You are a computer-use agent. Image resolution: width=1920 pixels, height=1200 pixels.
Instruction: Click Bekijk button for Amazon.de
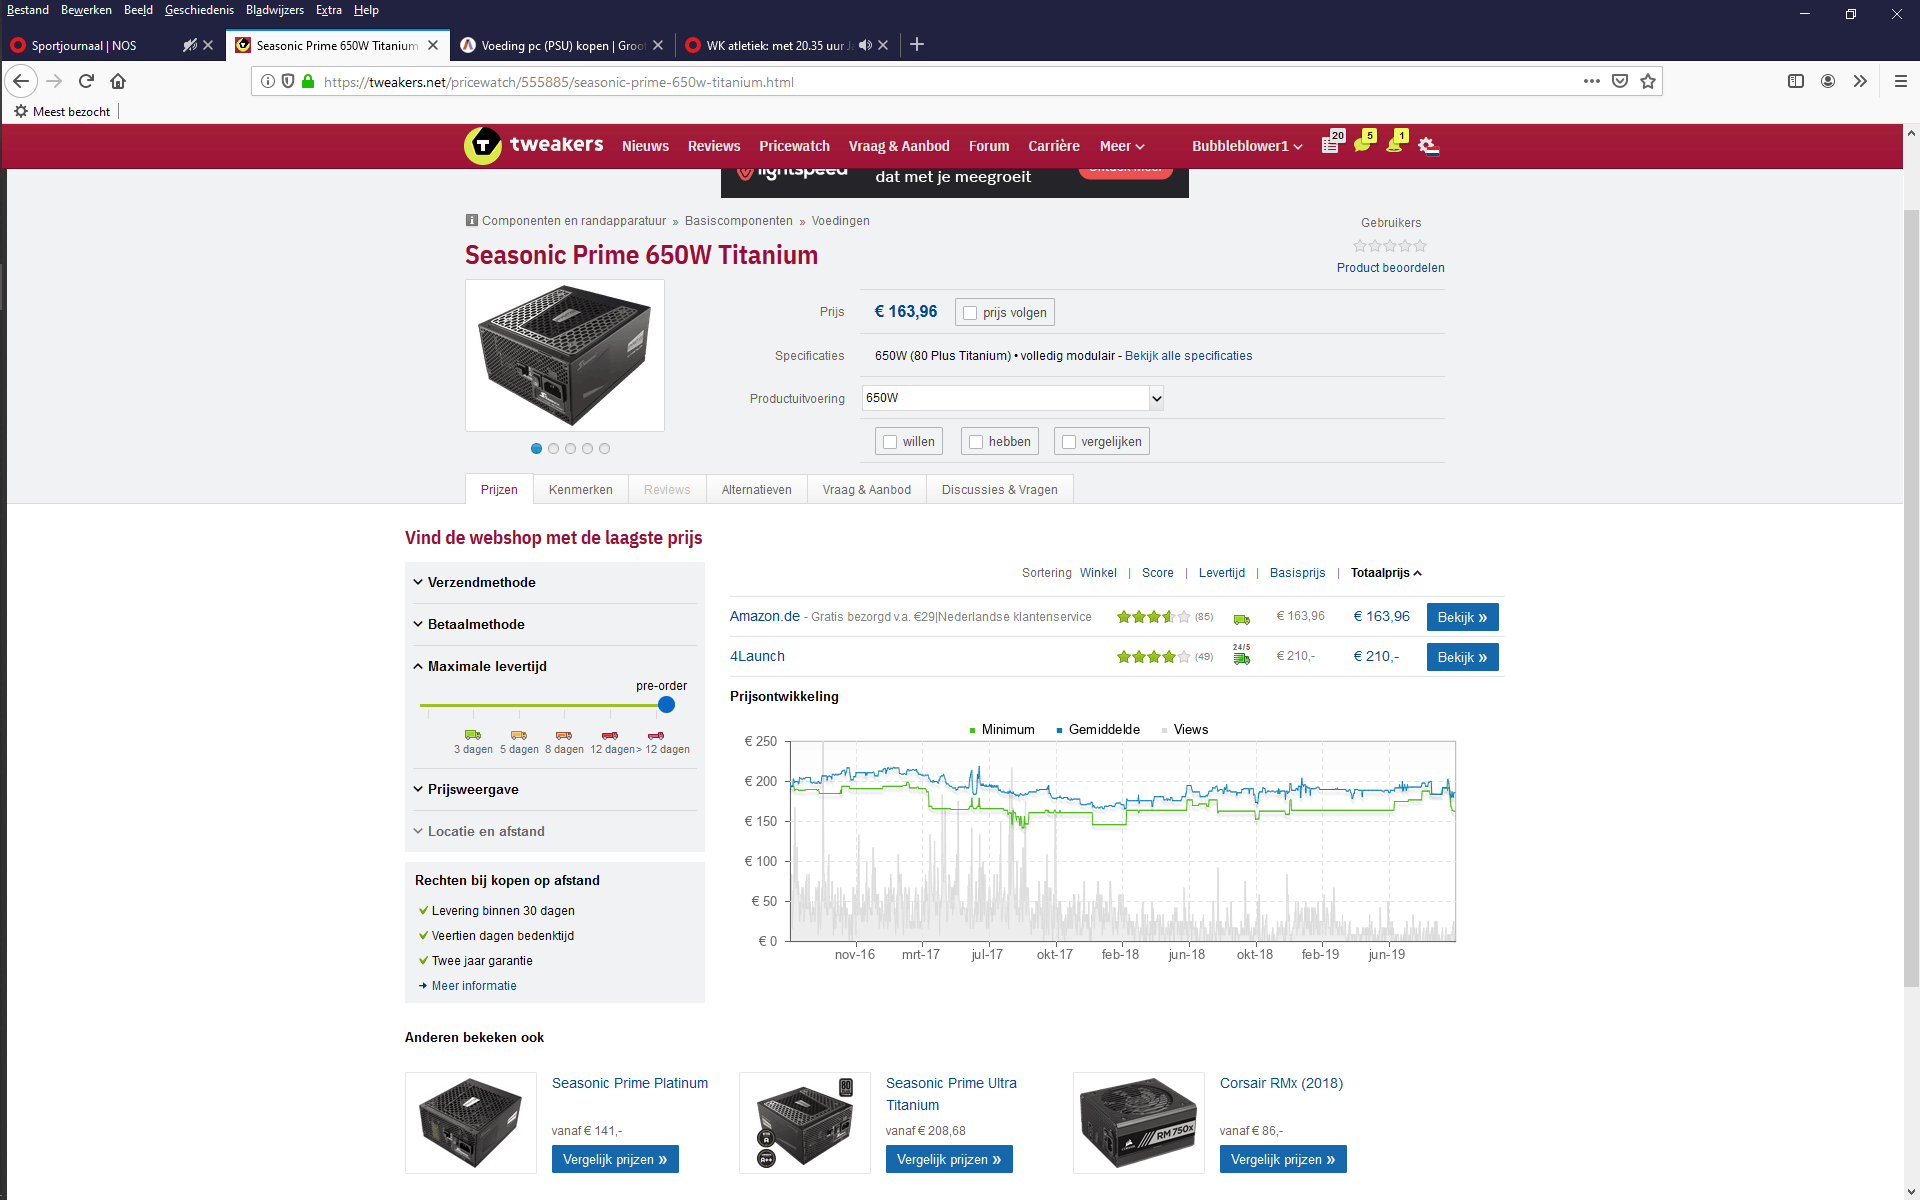click(x=1462, y=617)
